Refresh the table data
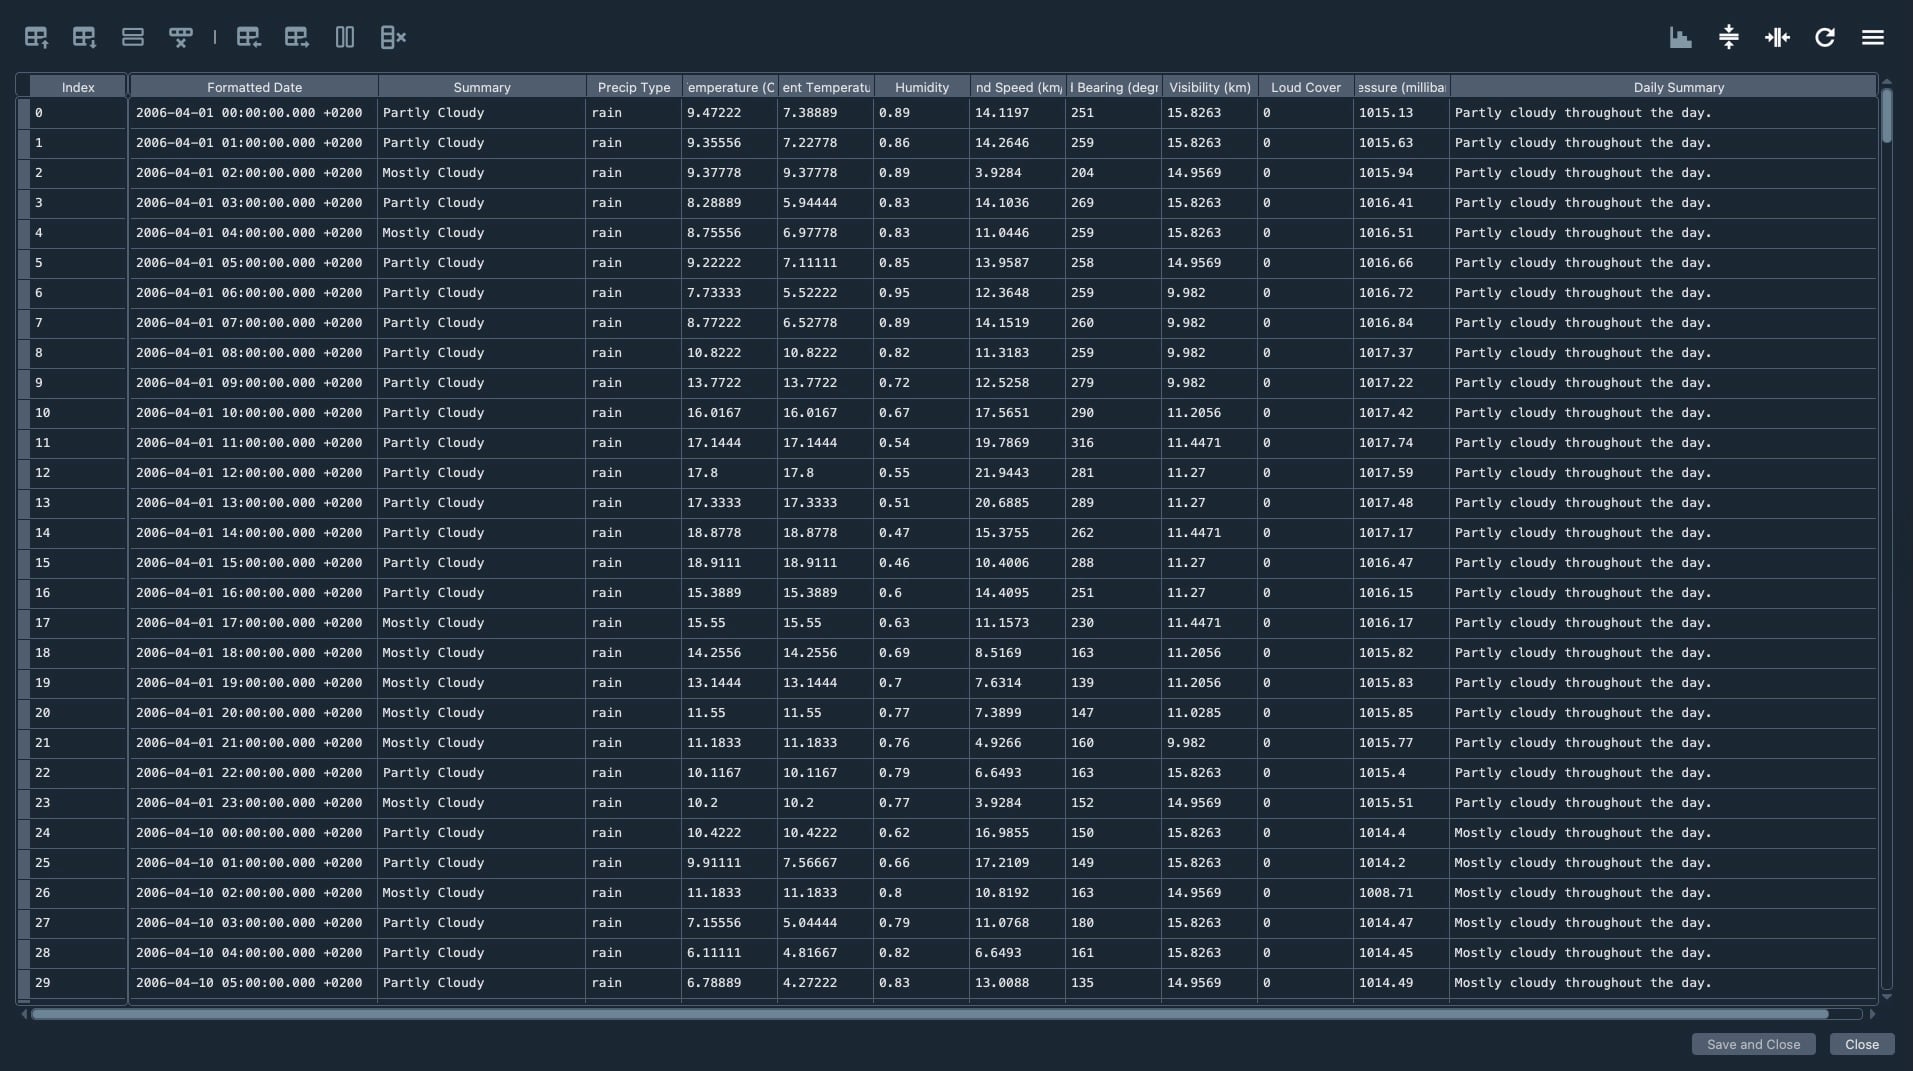 (1825, 38)
